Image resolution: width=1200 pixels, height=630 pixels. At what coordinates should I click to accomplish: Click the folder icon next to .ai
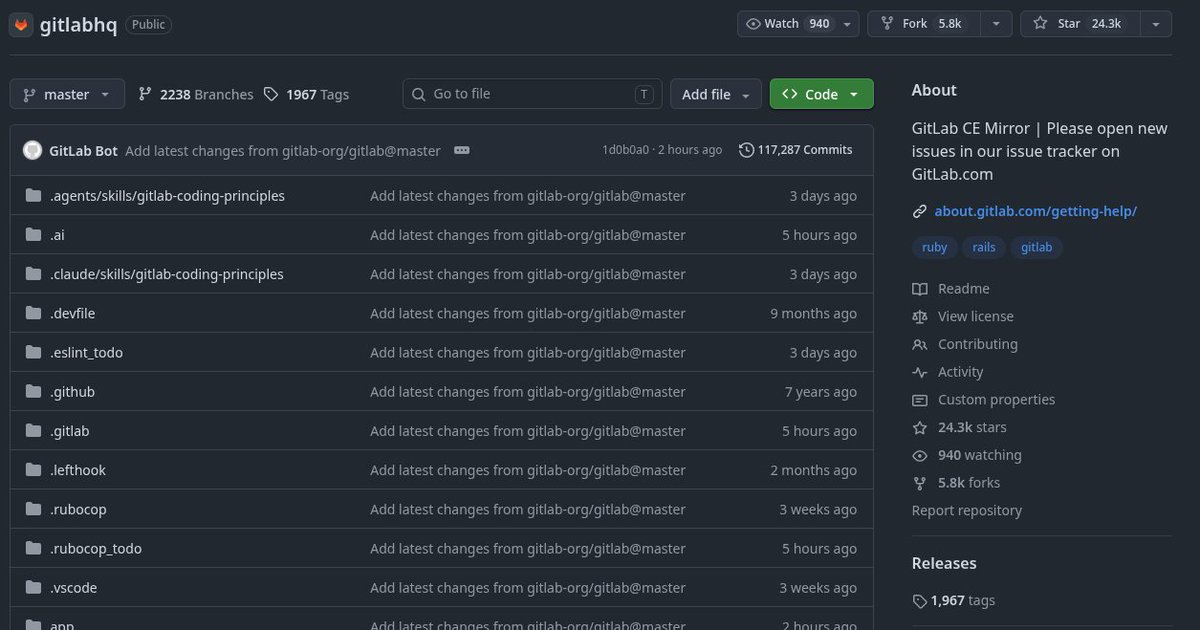pyautogui.click(x=33, y=235)
